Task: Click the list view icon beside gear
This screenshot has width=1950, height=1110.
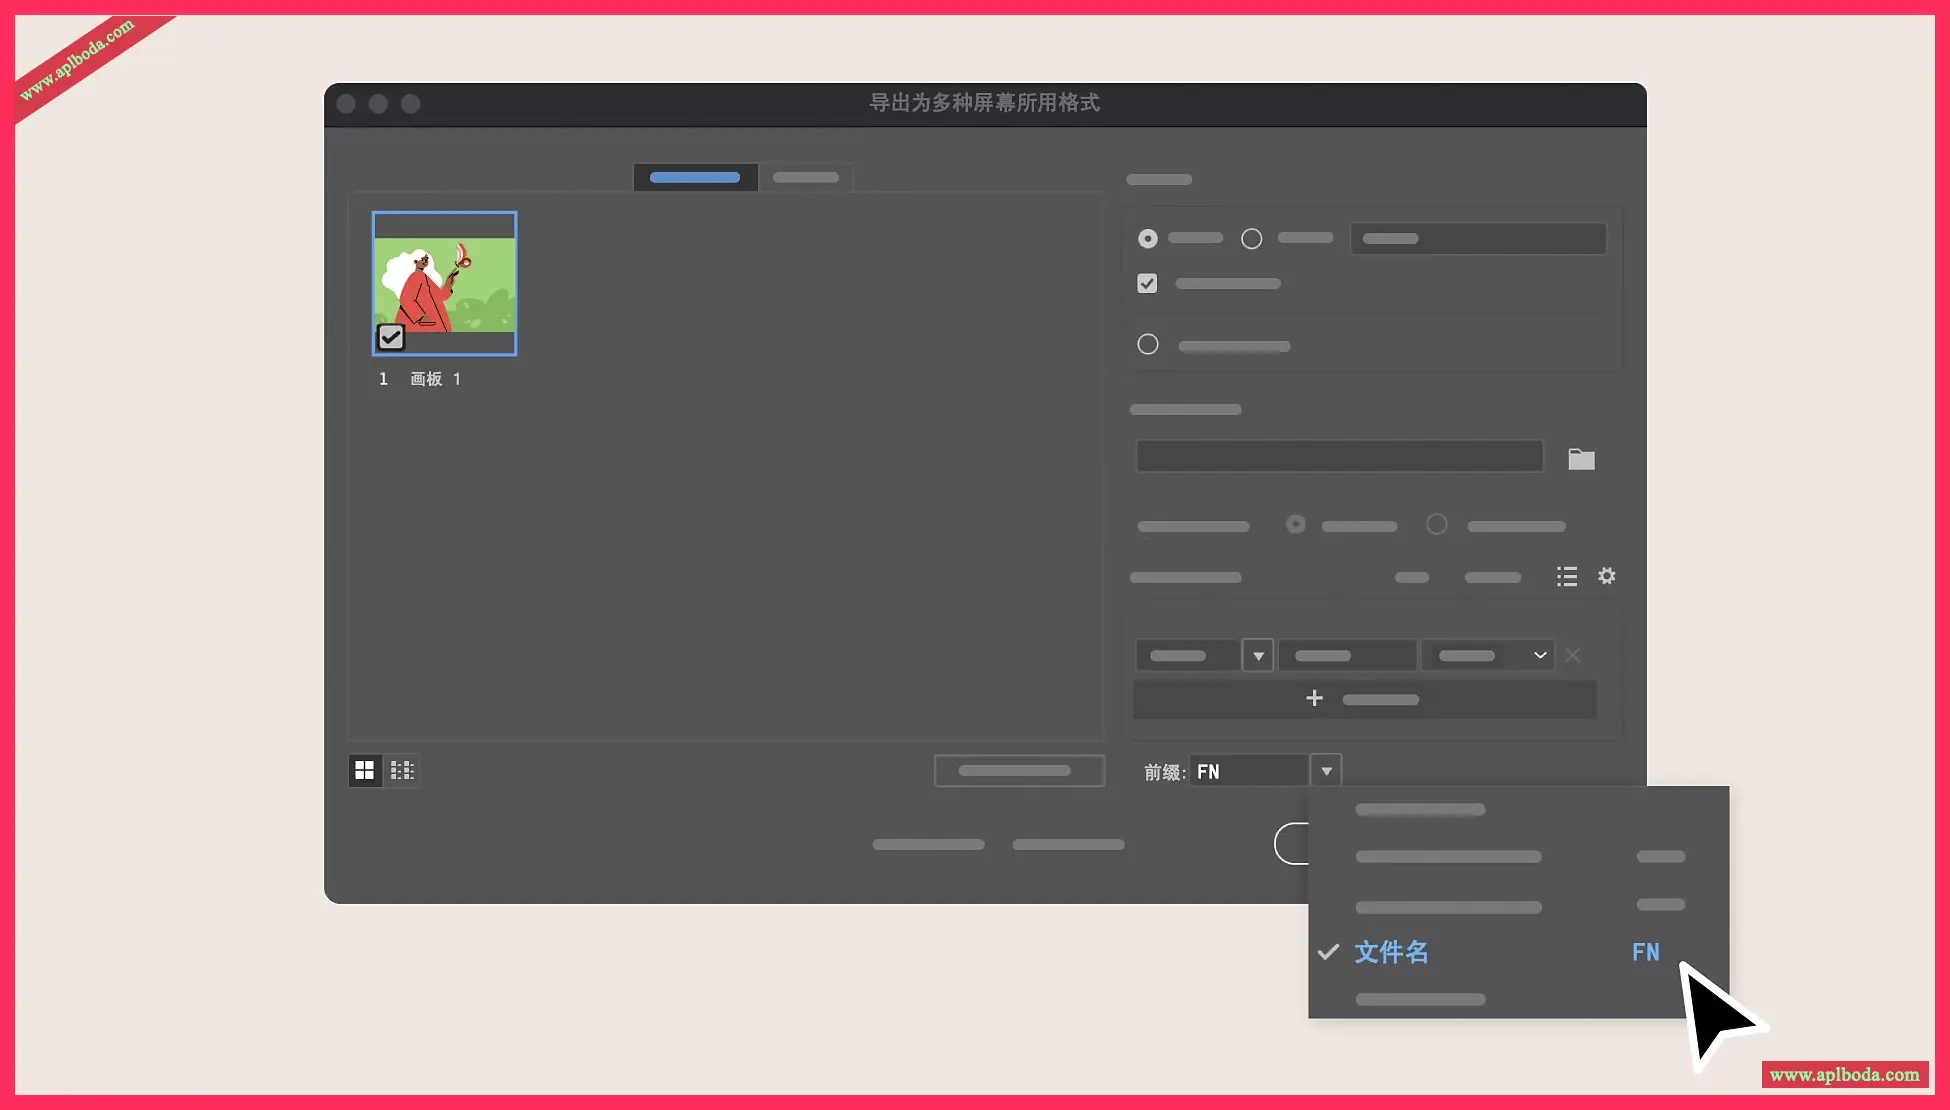Action: click(x=1567, y=576)
